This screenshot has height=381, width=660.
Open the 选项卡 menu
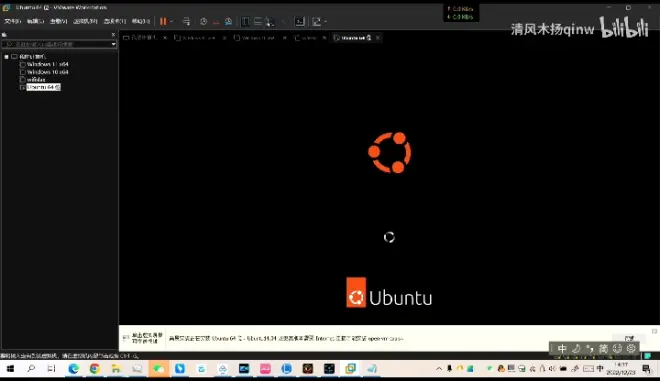pos(114,21)
